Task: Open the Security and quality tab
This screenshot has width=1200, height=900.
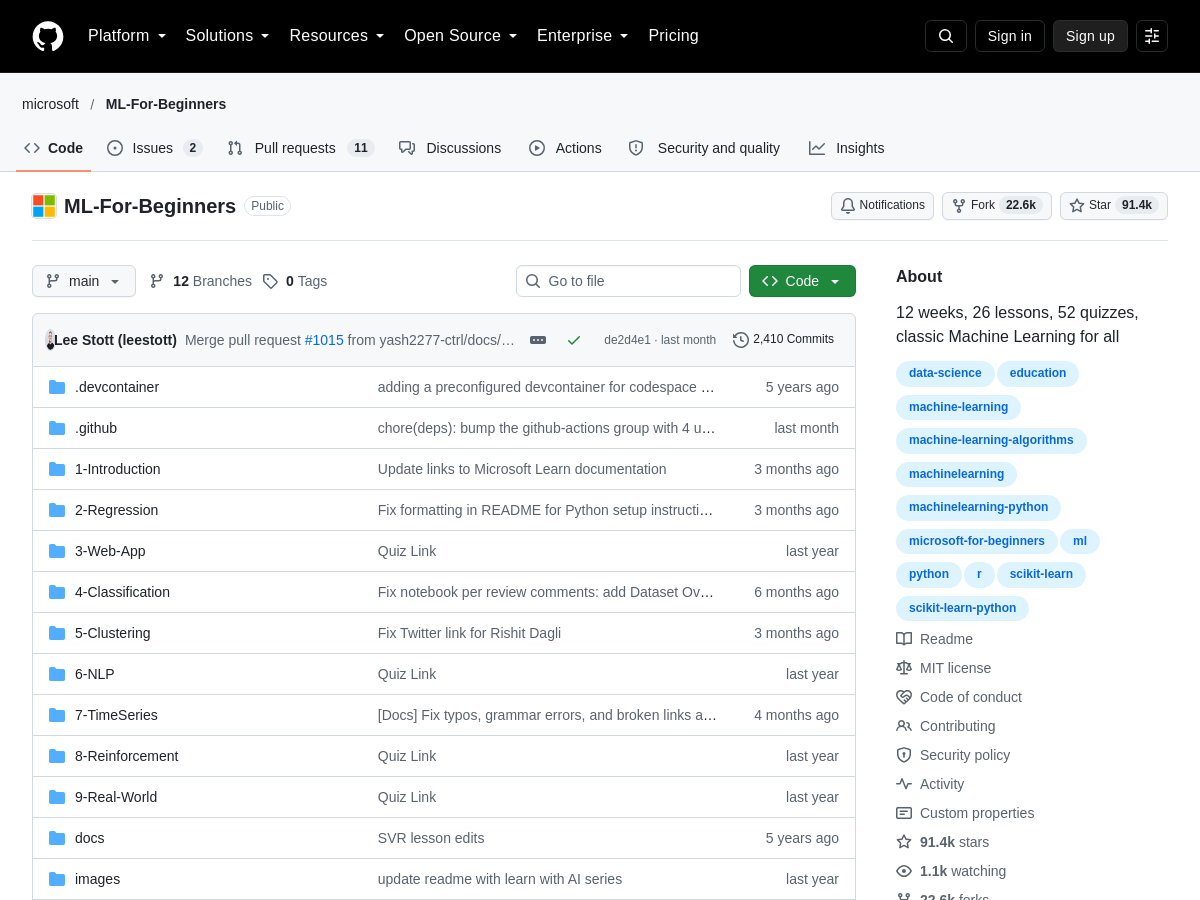Action: (704, 148)
